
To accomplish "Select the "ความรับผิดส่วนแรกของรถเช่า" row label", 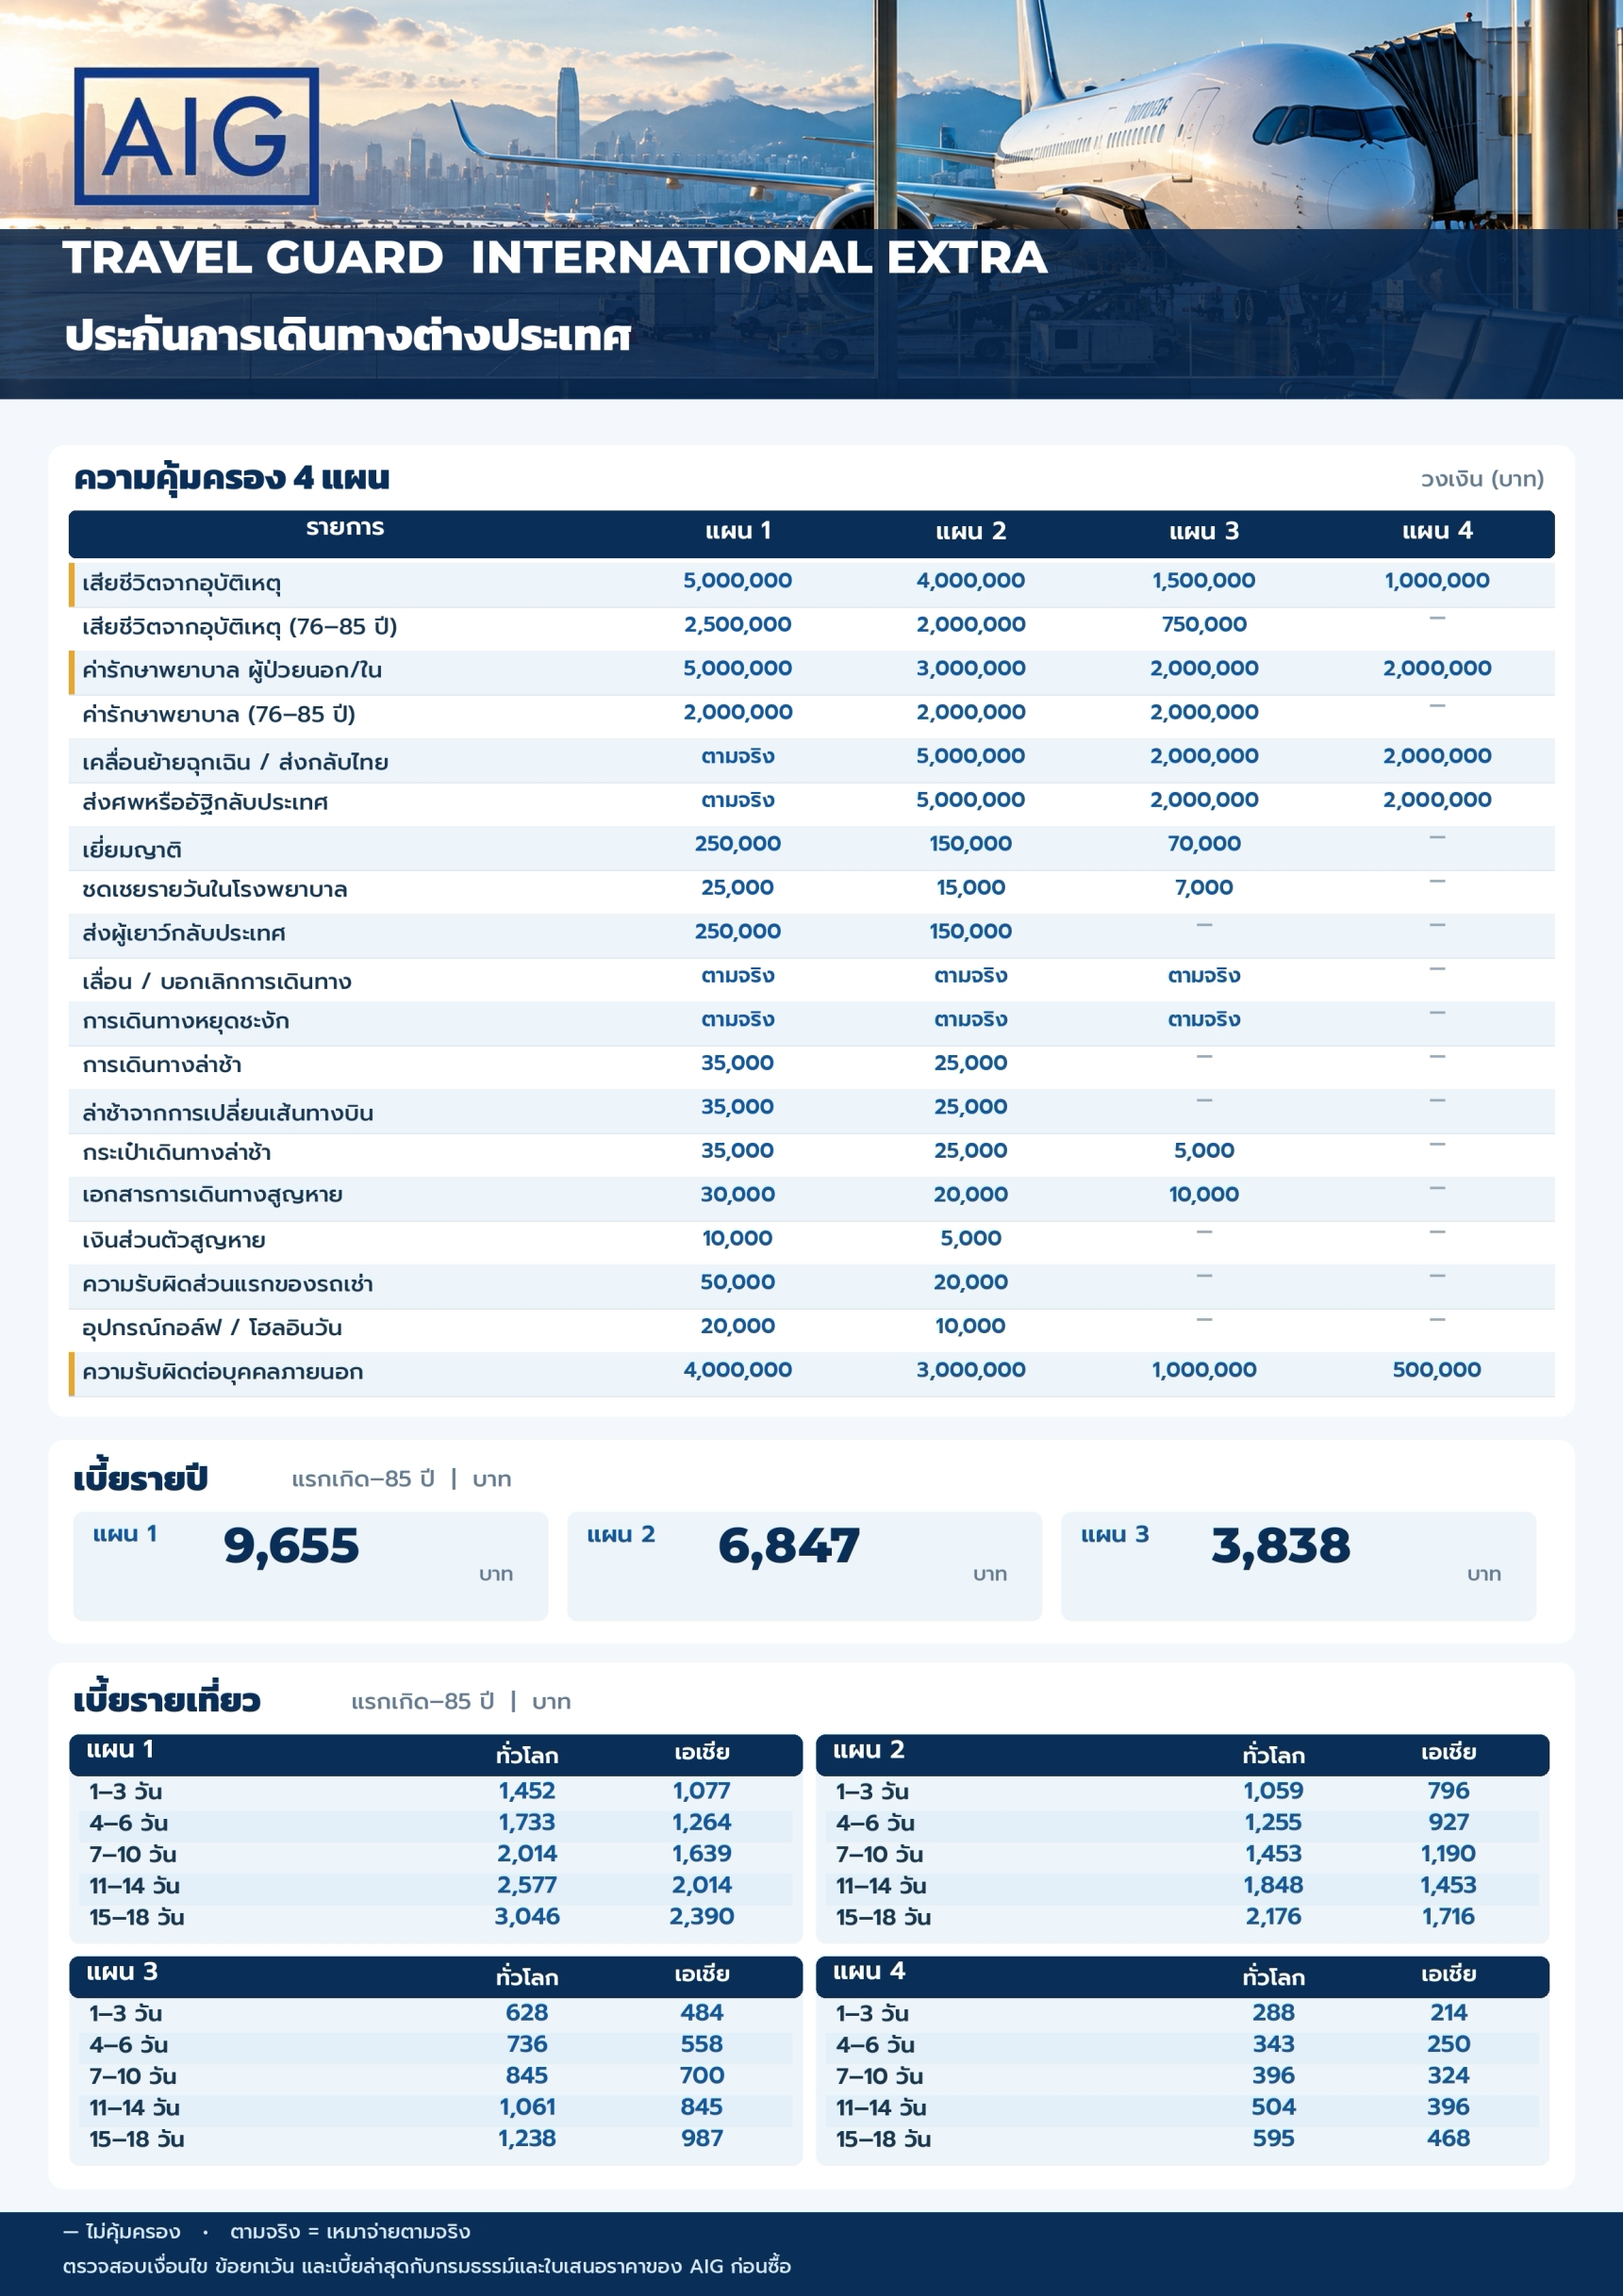I will pos(228,1284).
